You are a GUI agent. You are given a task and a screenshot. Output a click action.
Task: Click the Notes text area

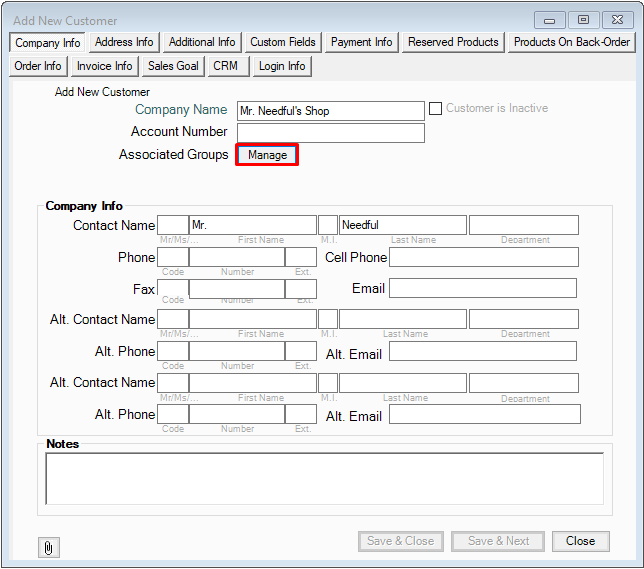pyautogui.click(x=324, y=479)
